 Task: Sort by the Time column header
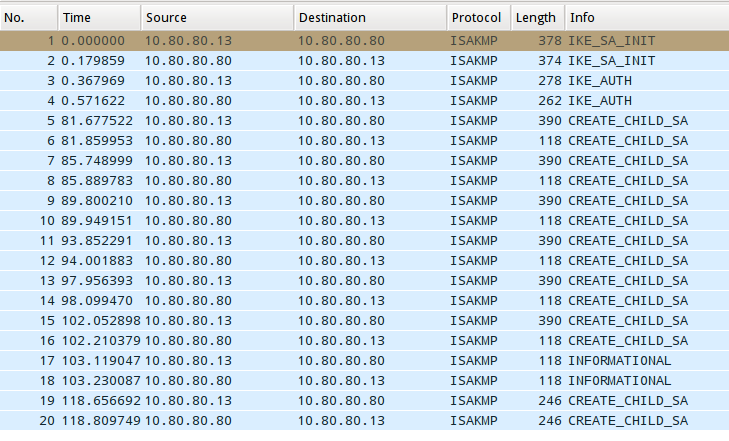[x=99, y=18]
